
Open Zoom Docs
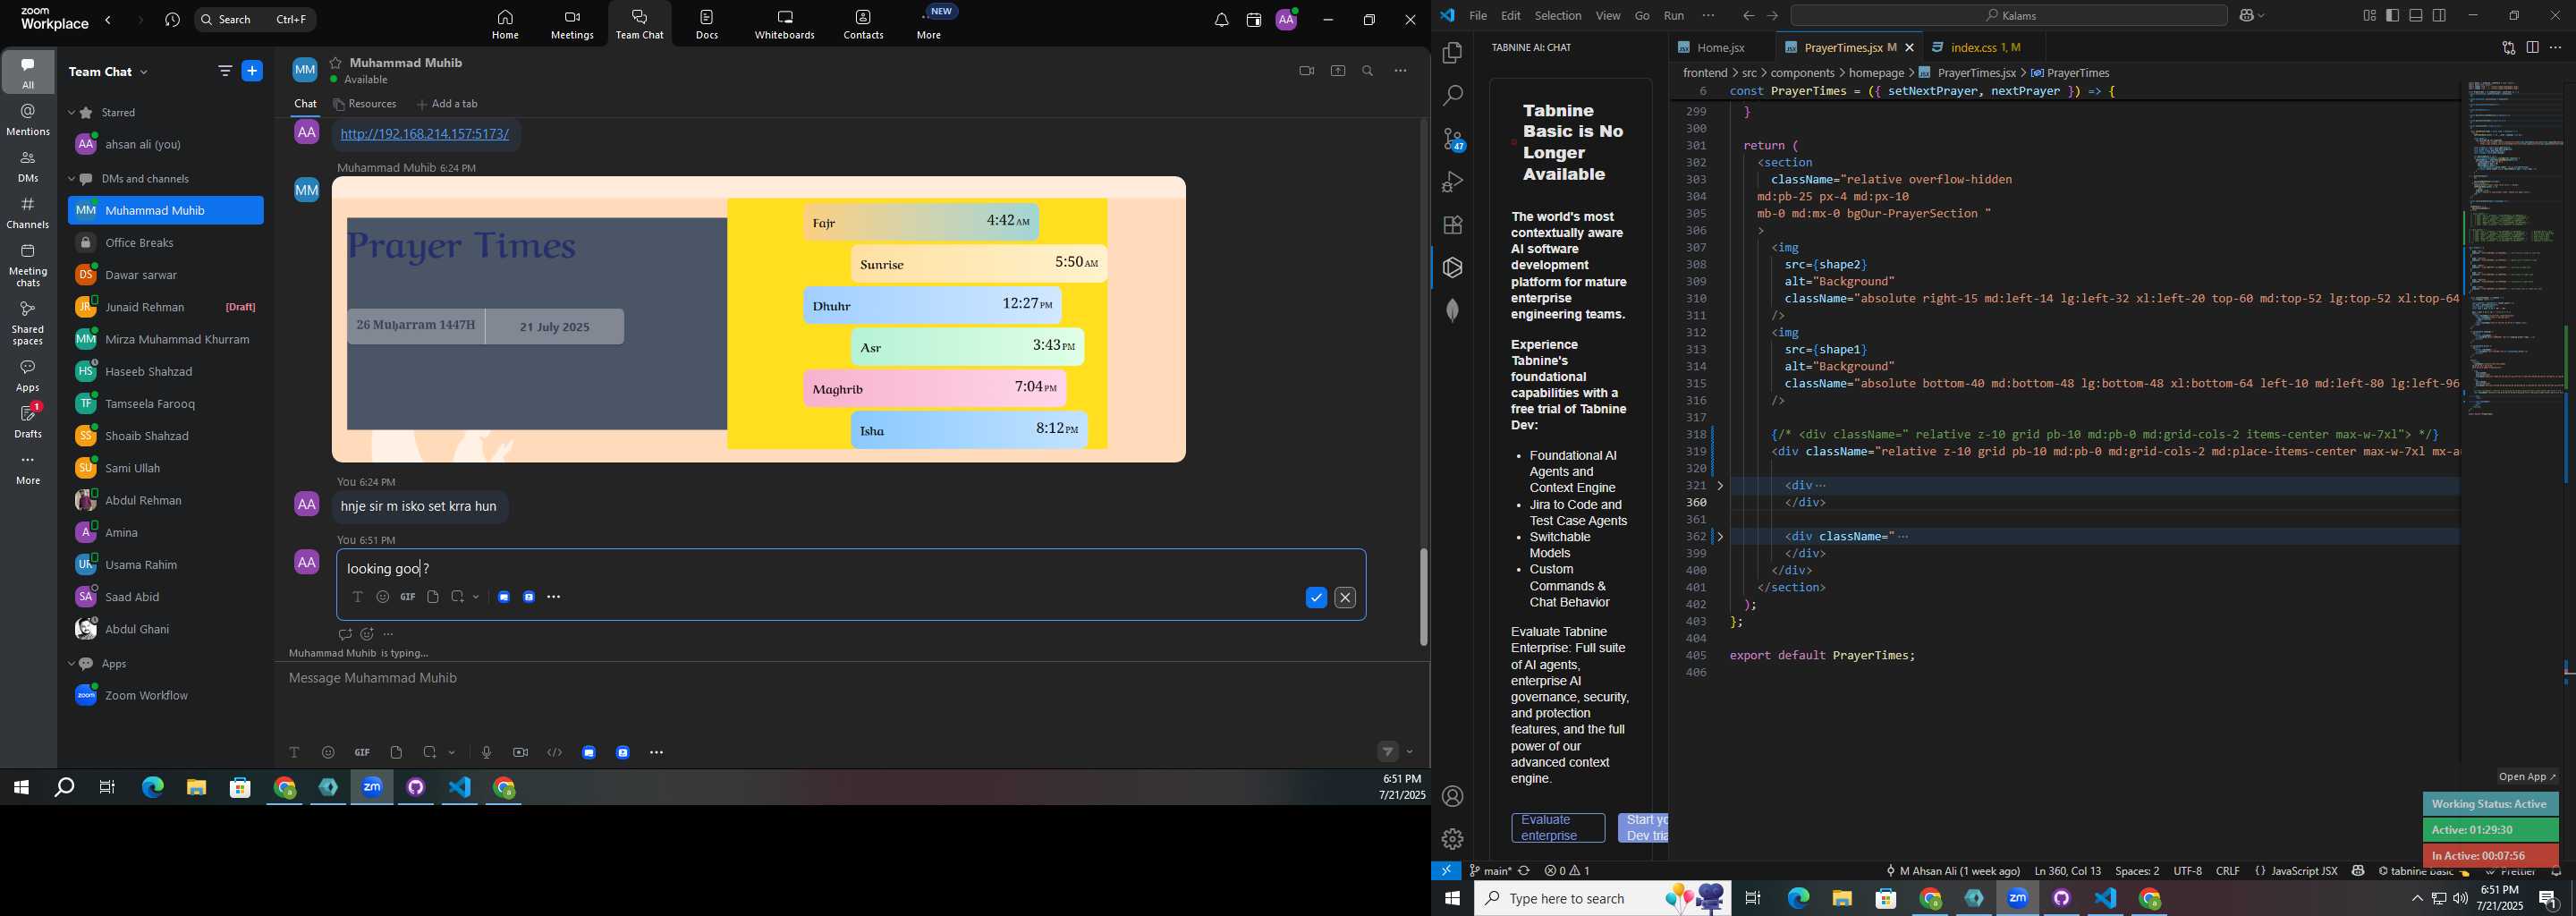[707, 26]
